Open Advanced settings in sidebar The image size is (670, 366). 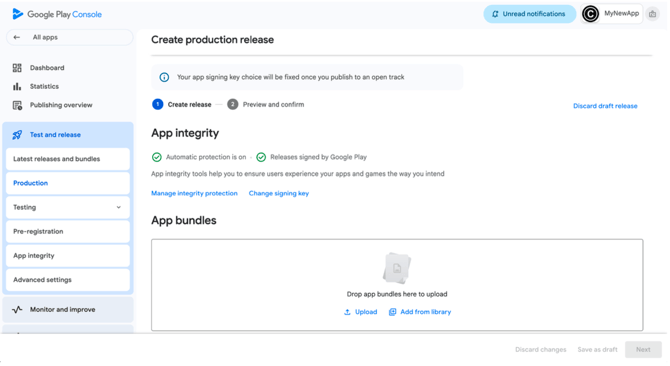(68, 280)
